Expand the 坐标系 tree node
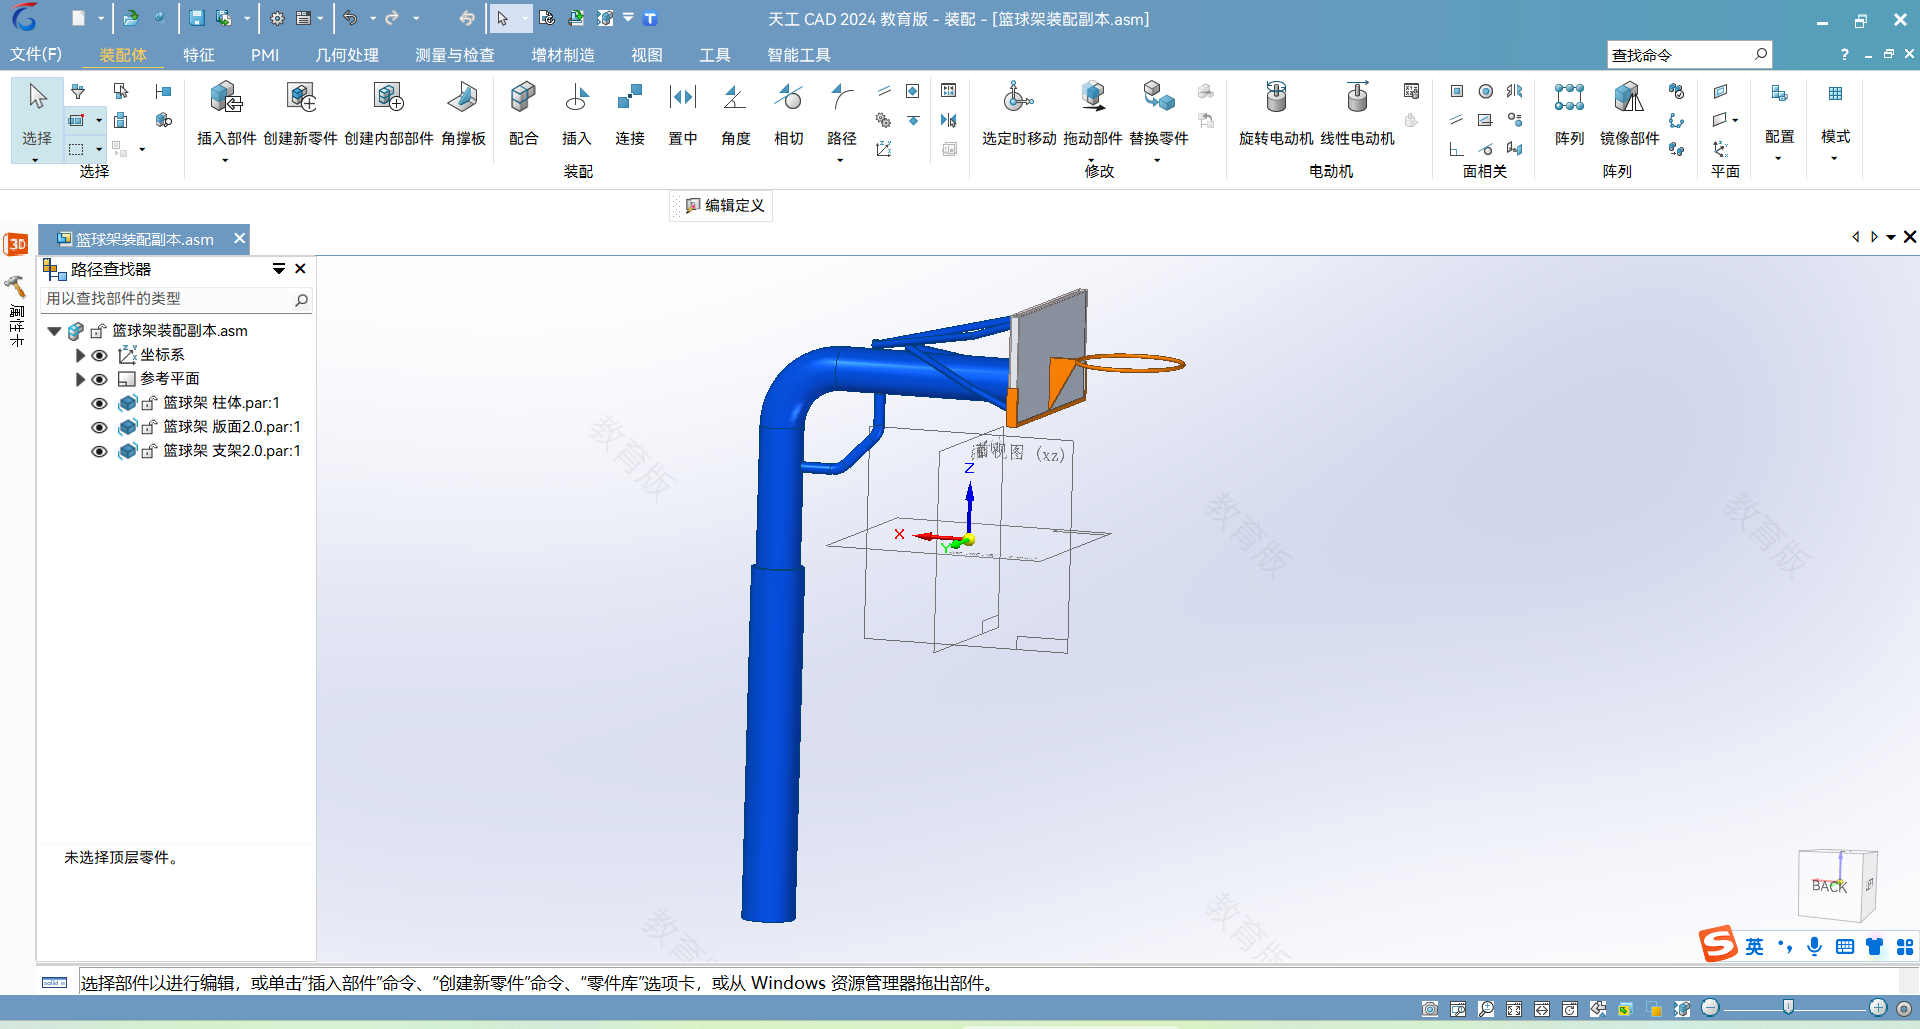Image resolution: width=1920 pixels, height=1029 pixels. (80, 355)
